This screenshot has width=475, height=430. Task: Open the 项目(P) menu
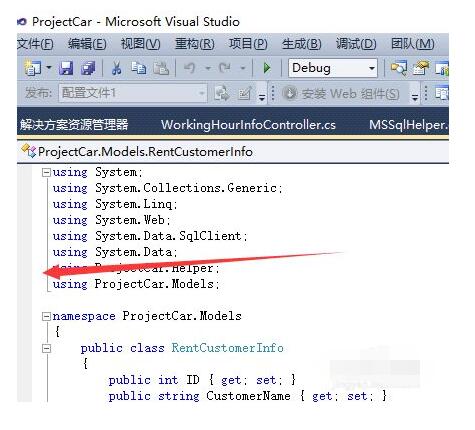(248, 44)
